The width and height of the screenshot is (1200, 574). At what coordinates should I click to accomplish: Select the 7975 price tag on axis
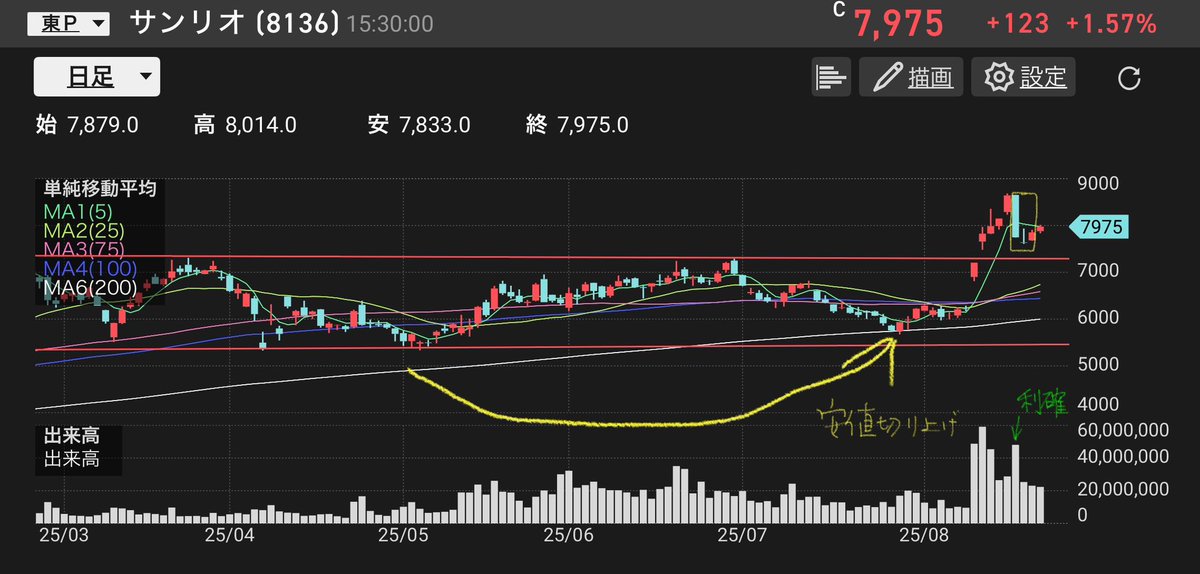pos(1099,227)
